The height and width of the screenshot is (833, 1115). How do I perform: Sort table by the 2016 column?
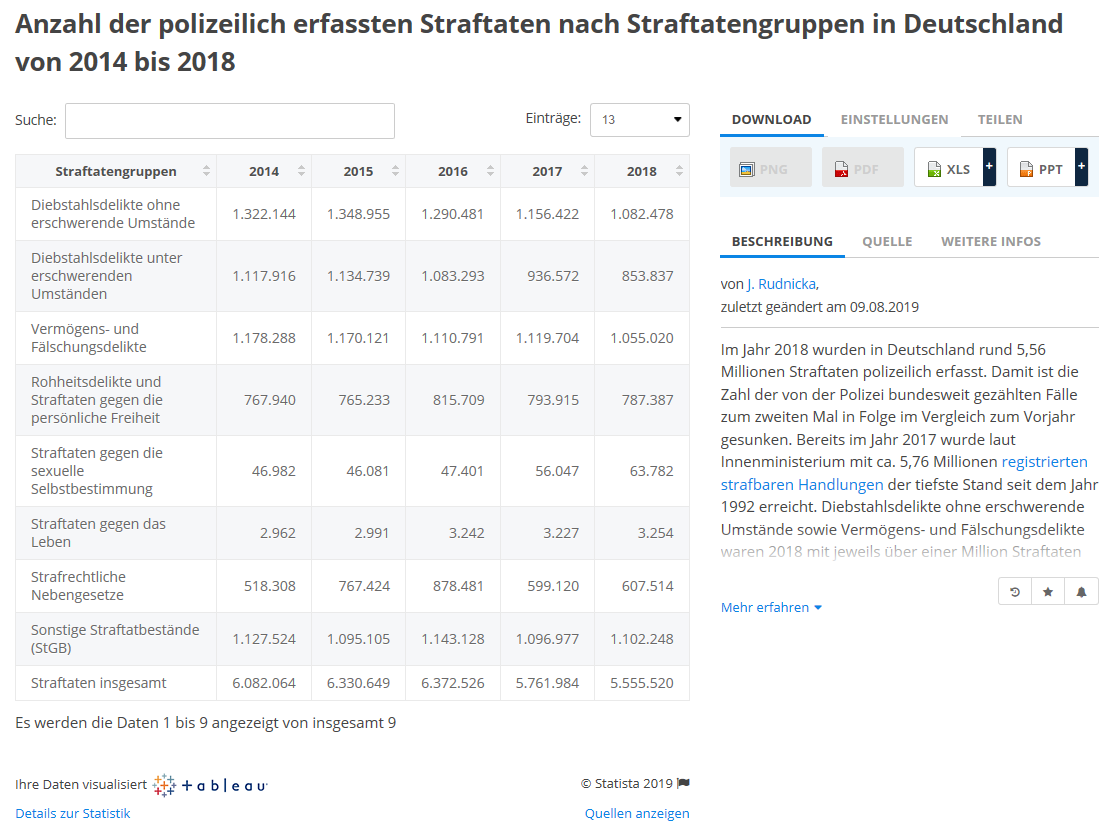[453, 171]
